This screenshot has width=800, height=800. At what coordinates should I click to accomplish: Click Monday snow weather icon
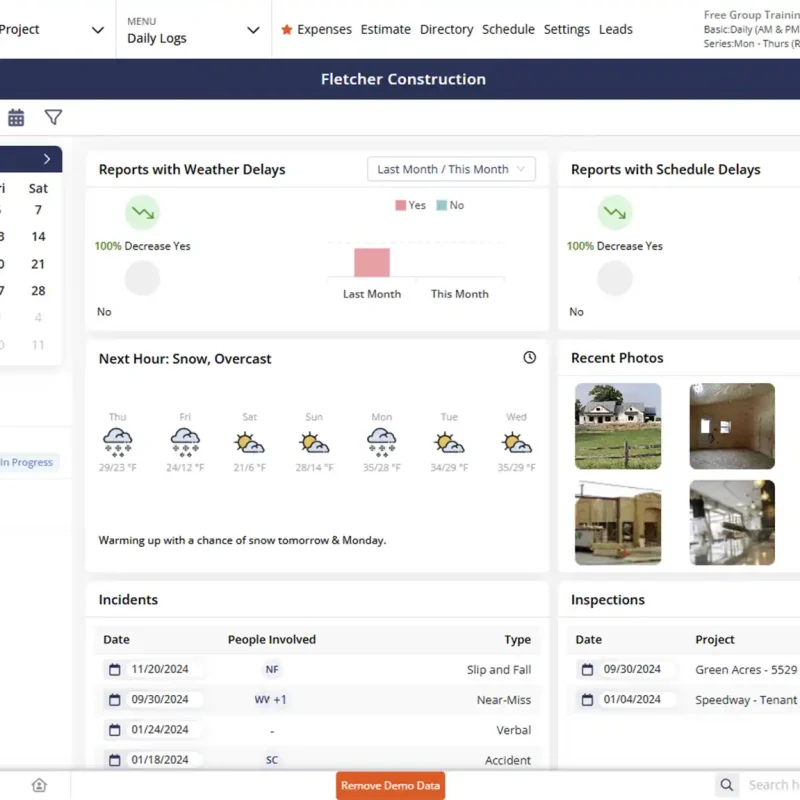tap(382, 442)
